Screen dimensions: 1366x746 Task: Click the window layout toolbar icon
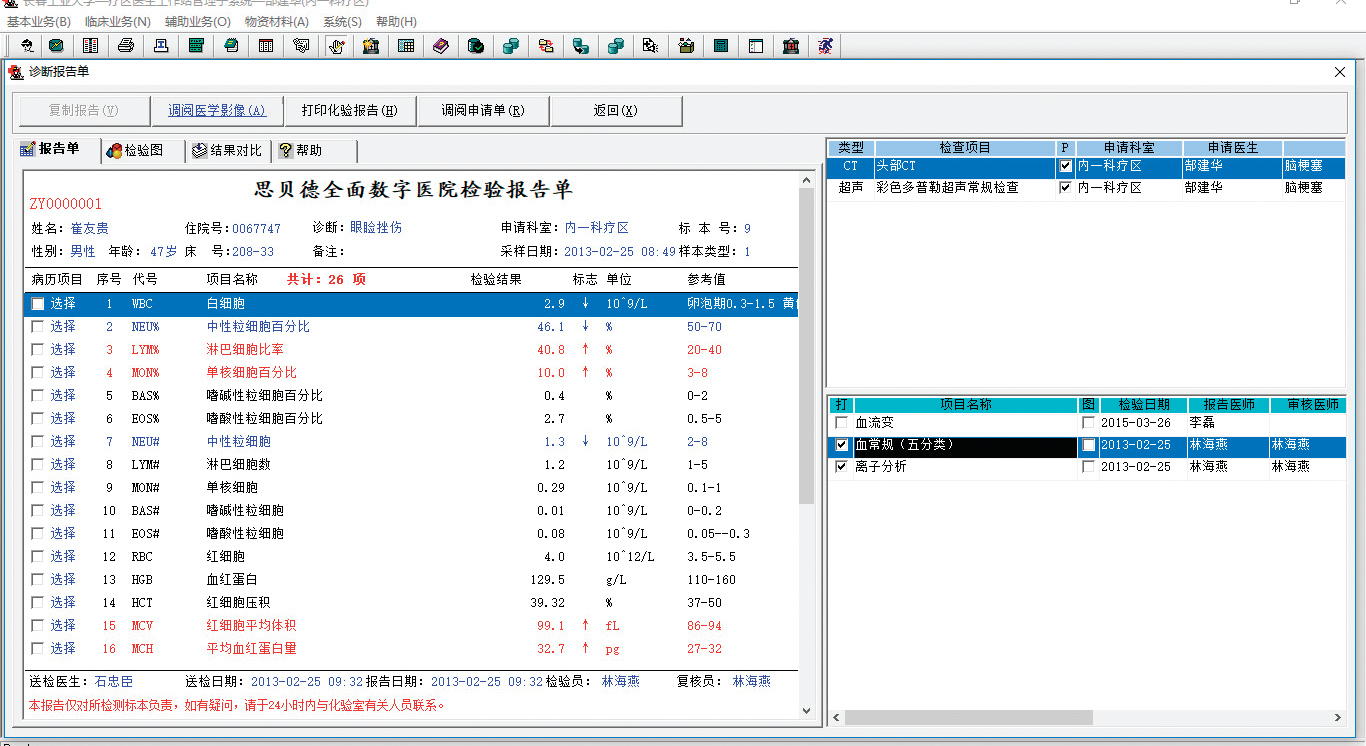(x=756, y=45)
